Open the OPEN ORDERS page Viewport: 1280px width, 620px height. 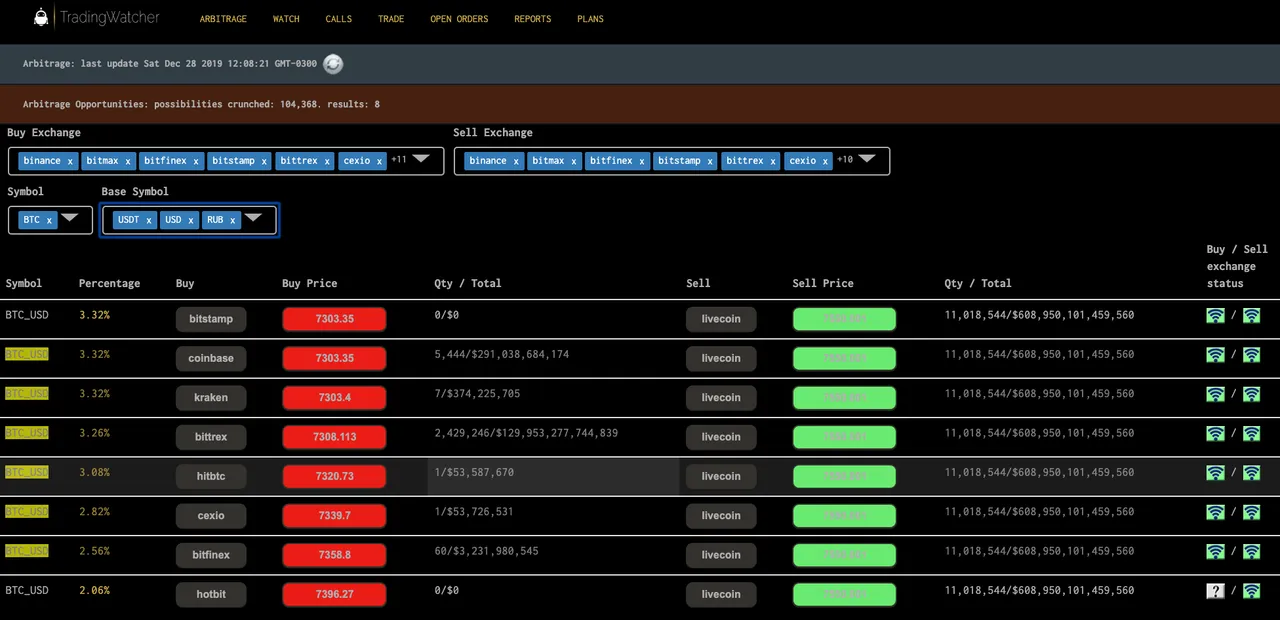tap(459, 19)
